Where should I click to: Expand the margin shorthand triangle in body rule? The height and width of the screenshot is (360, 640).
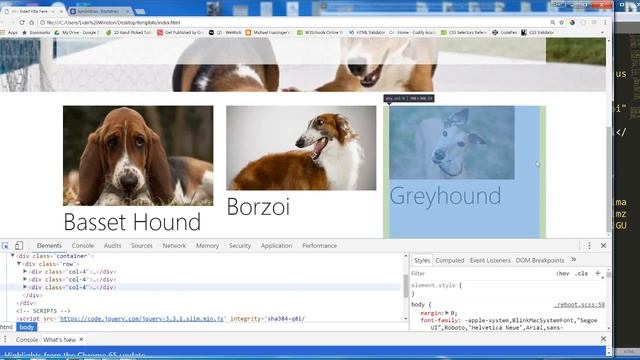pyautogui.click(x=447, y=313)
